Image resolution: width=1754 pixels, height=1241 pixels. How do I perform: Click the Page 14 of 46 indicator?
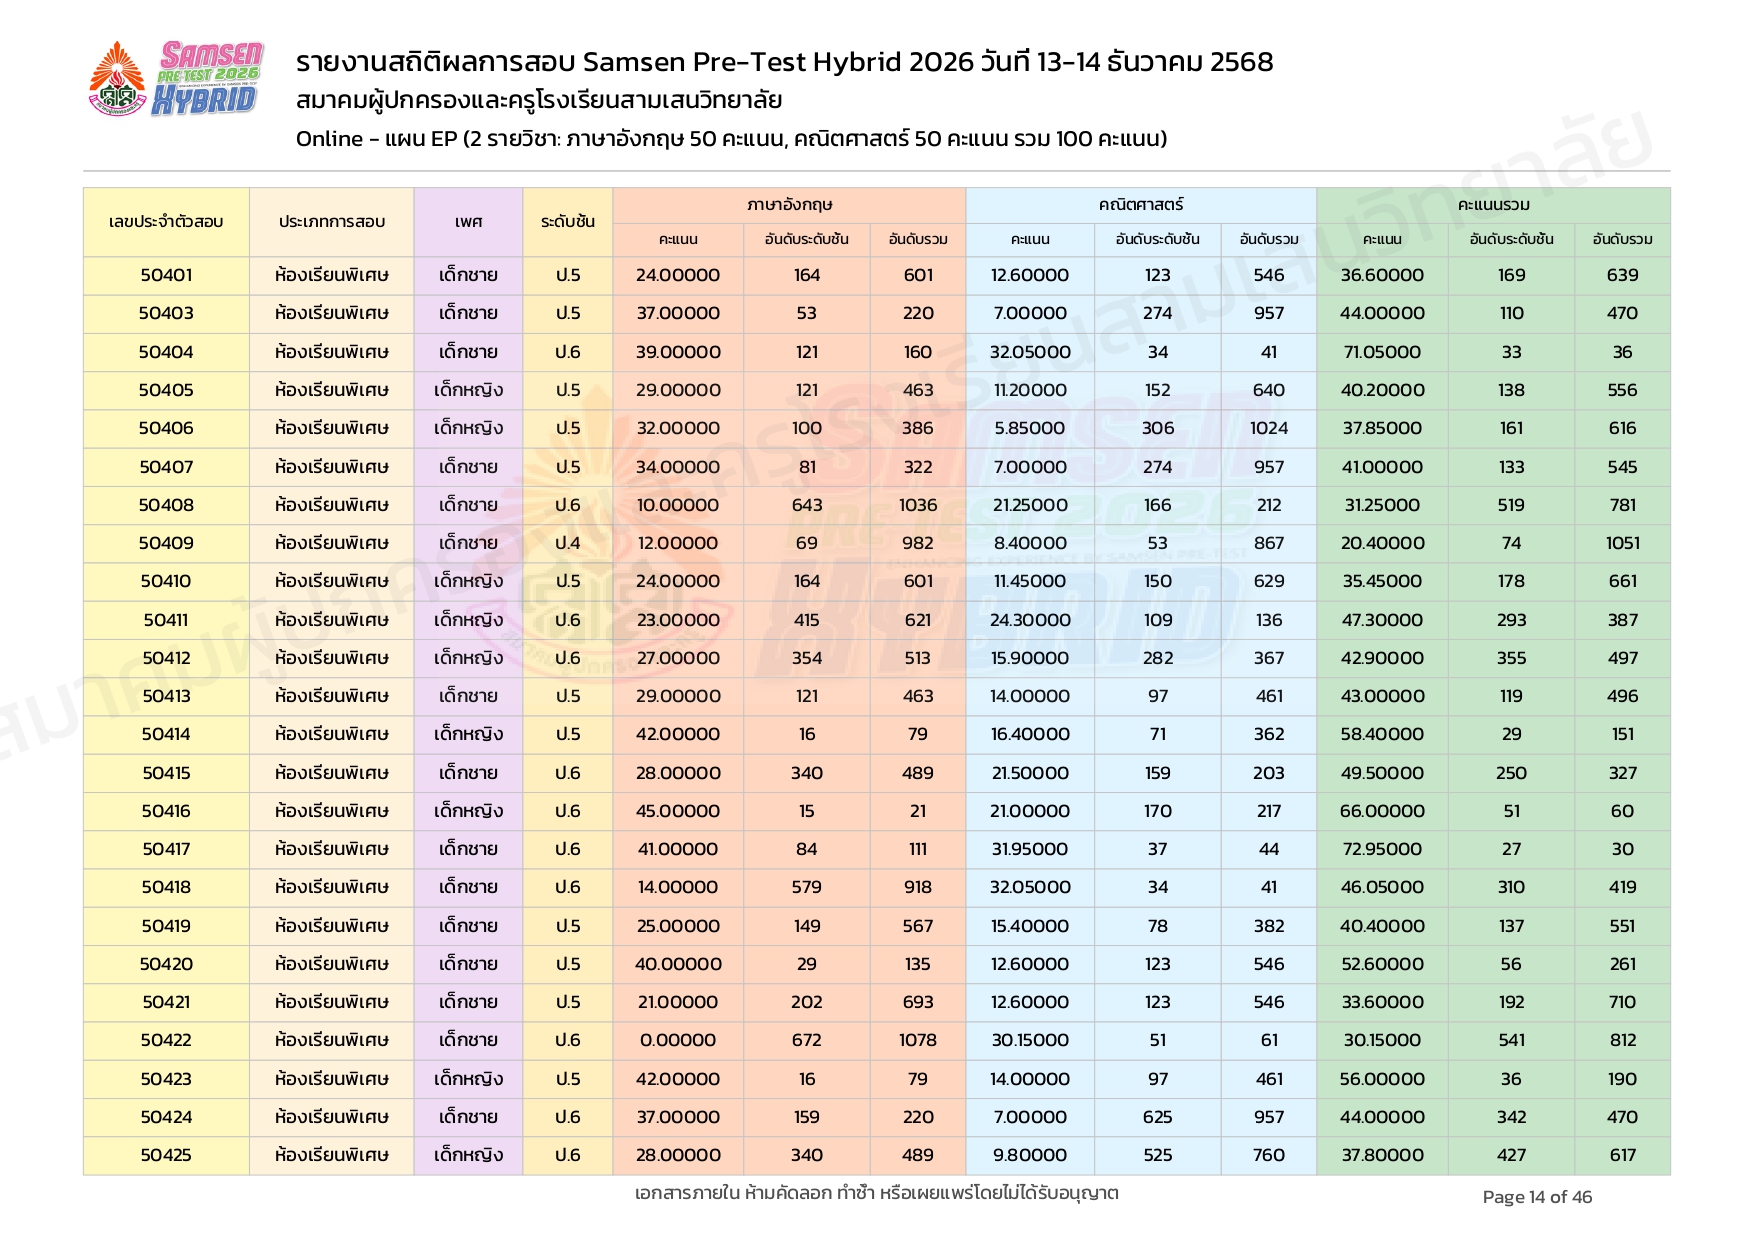1537,1197
